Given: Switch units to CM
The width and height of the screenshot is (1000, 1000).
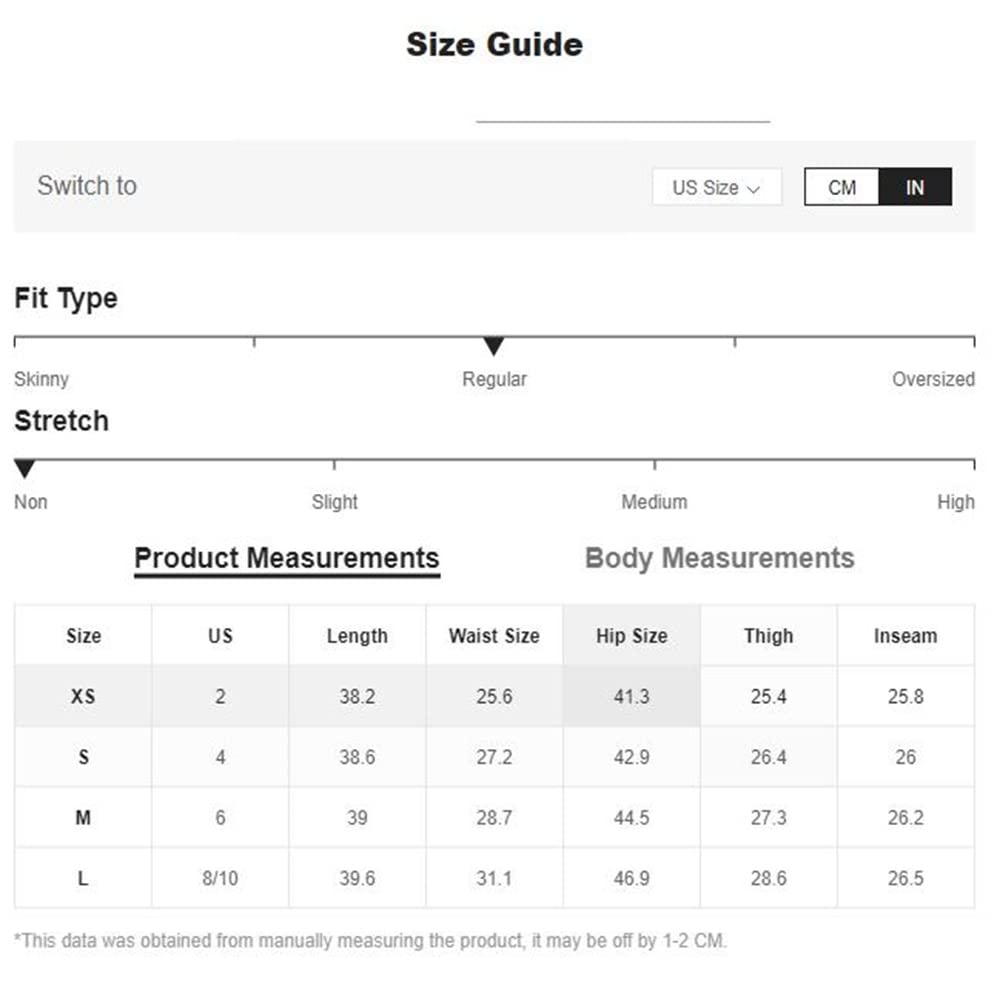Looking at the screenshot, I should [842, 187].
